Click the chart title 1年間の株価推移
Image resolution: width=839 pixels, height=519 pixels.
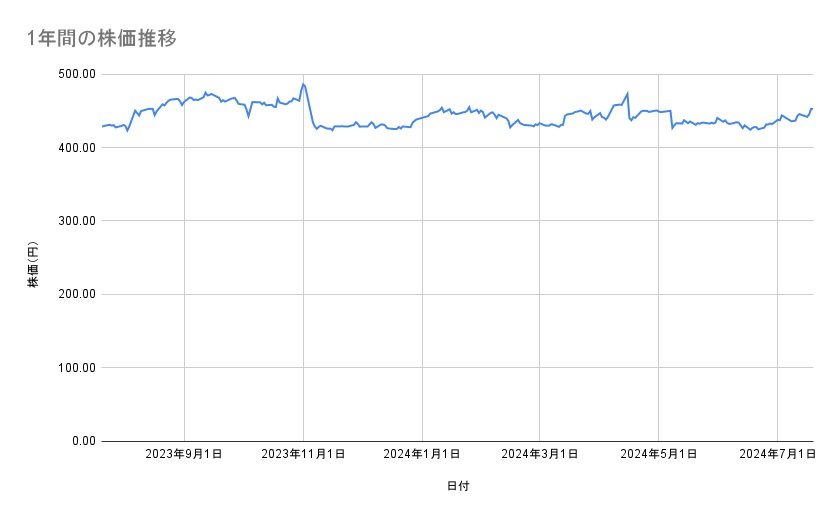coord(103,38)
